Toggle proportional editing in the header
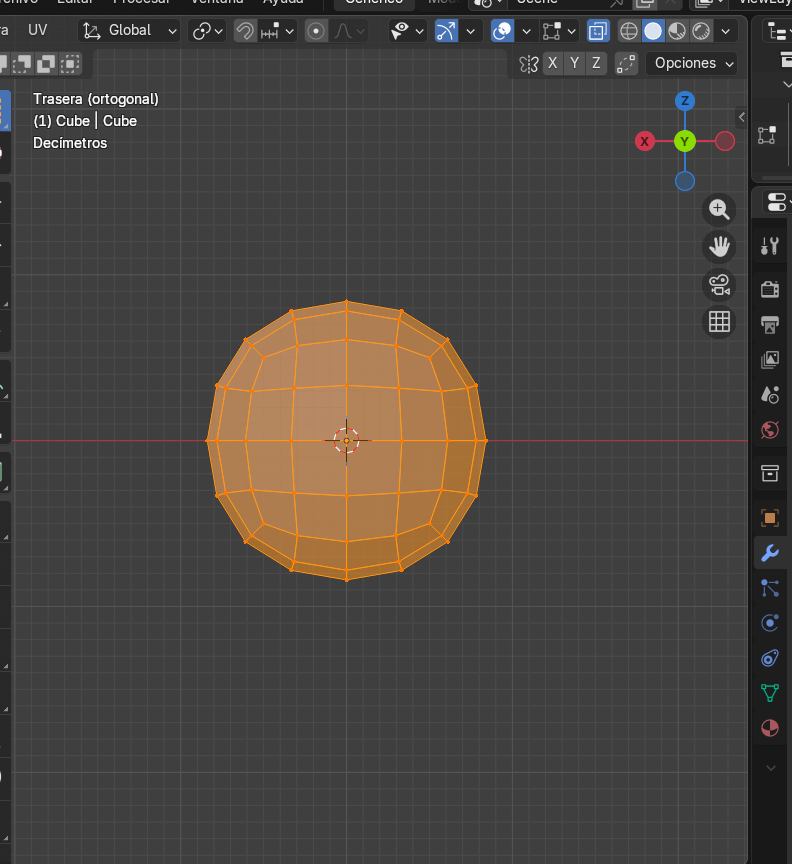792x864 pixels. (x=317, y=31)
